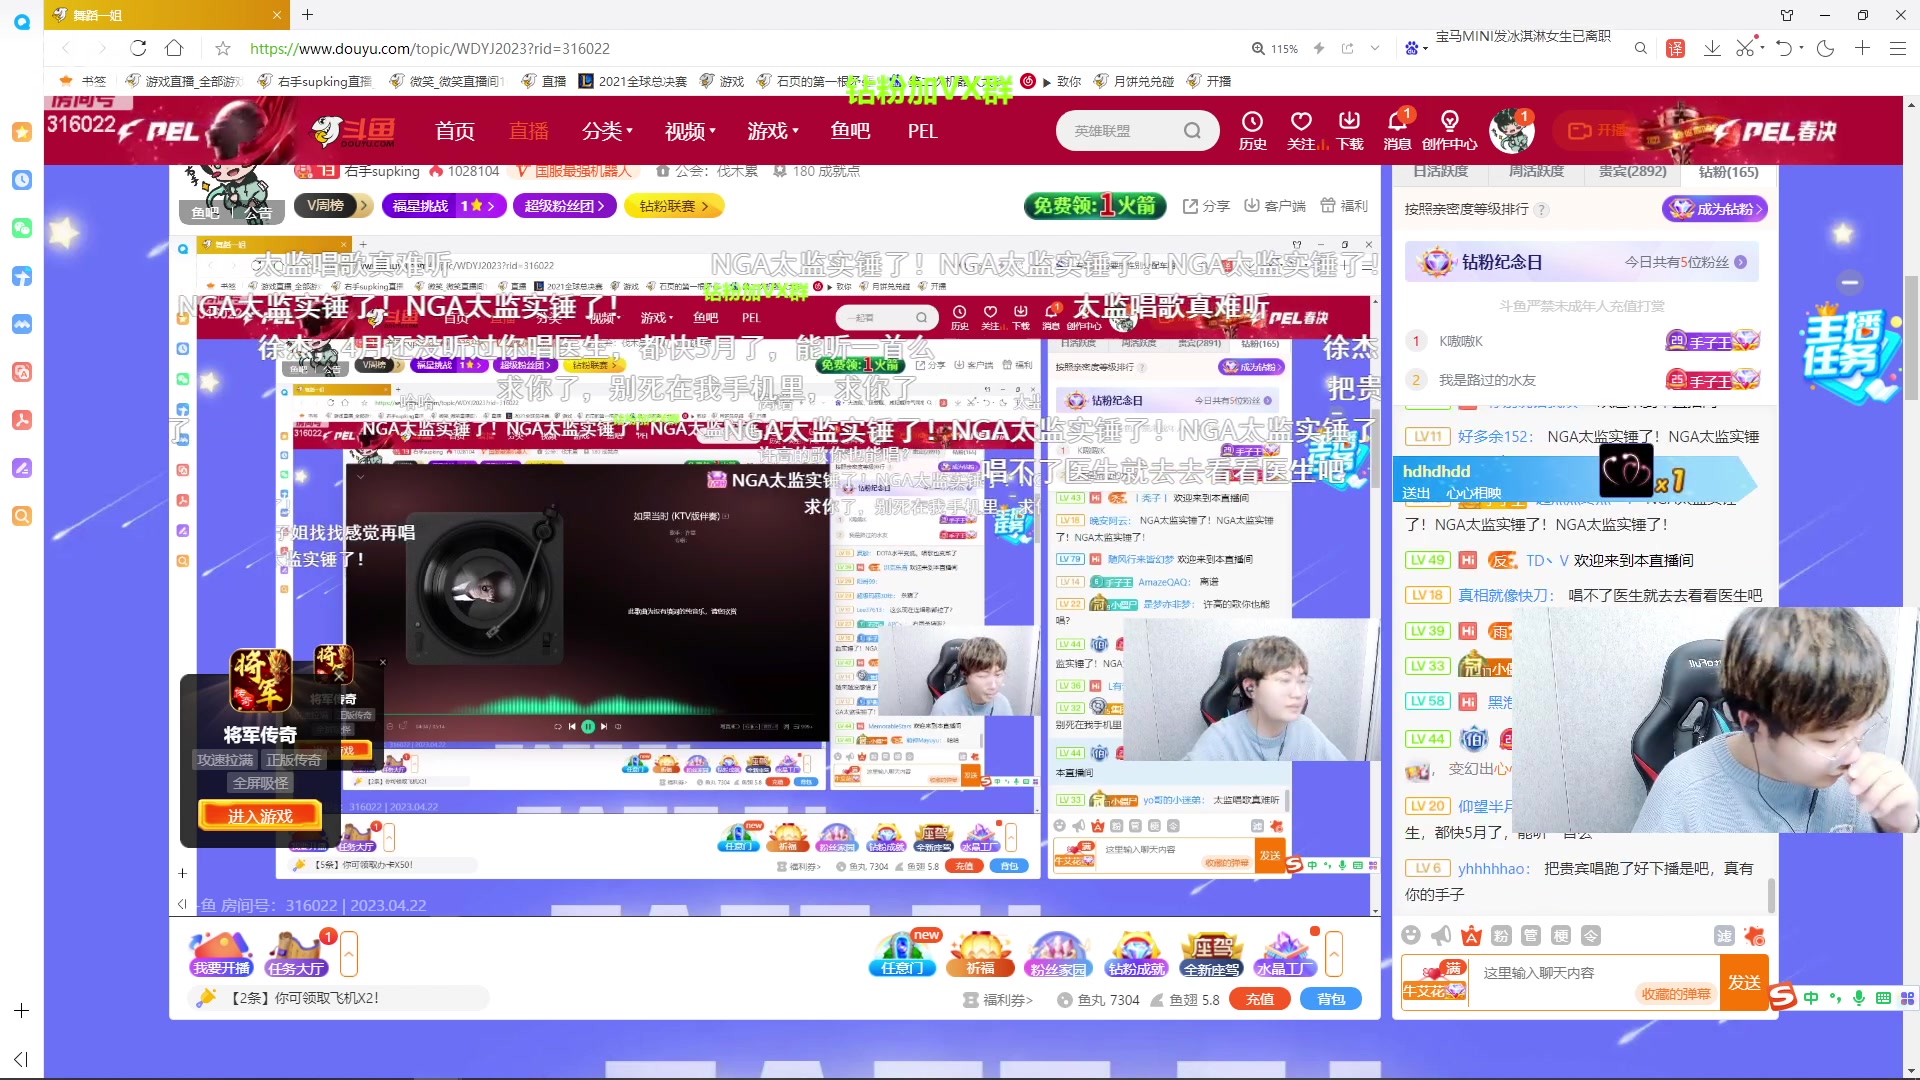
Task: Open the 钻粉成就 achievement icon
Action: pos(1136,953)
